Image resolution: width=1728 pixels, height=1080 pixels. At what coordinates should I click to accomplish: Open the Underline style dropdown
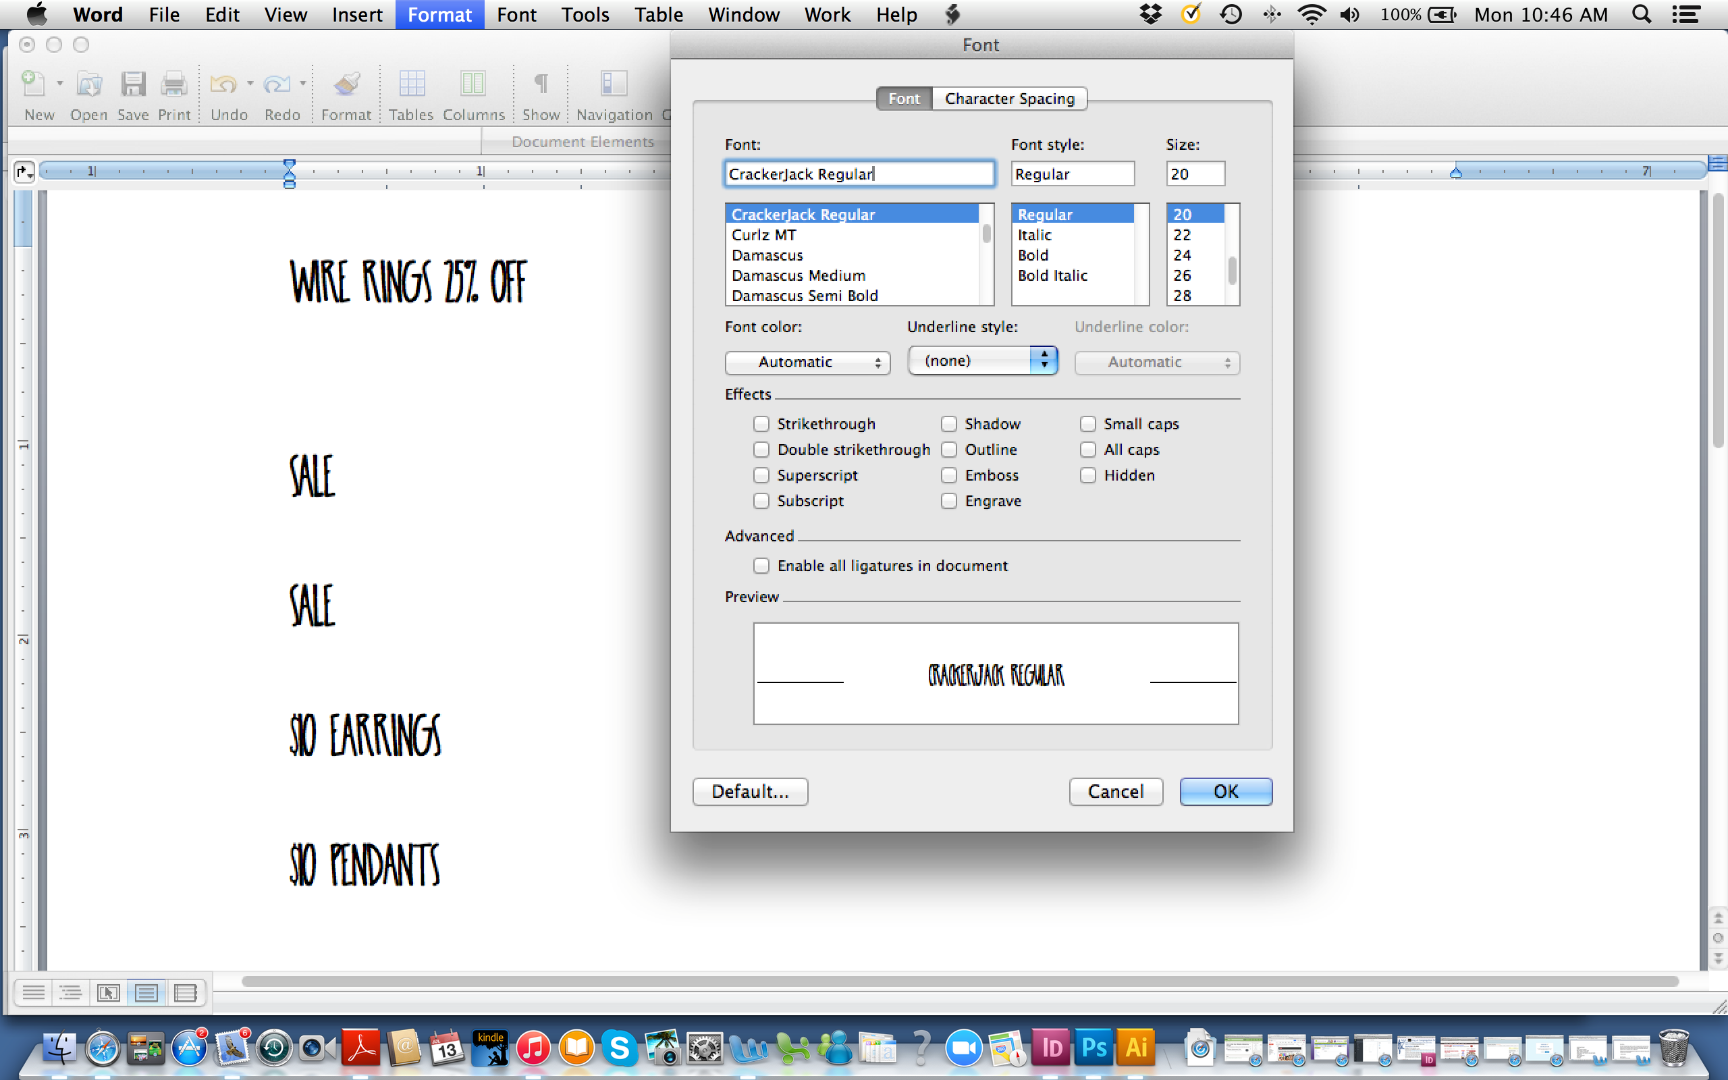click(982, 360)
